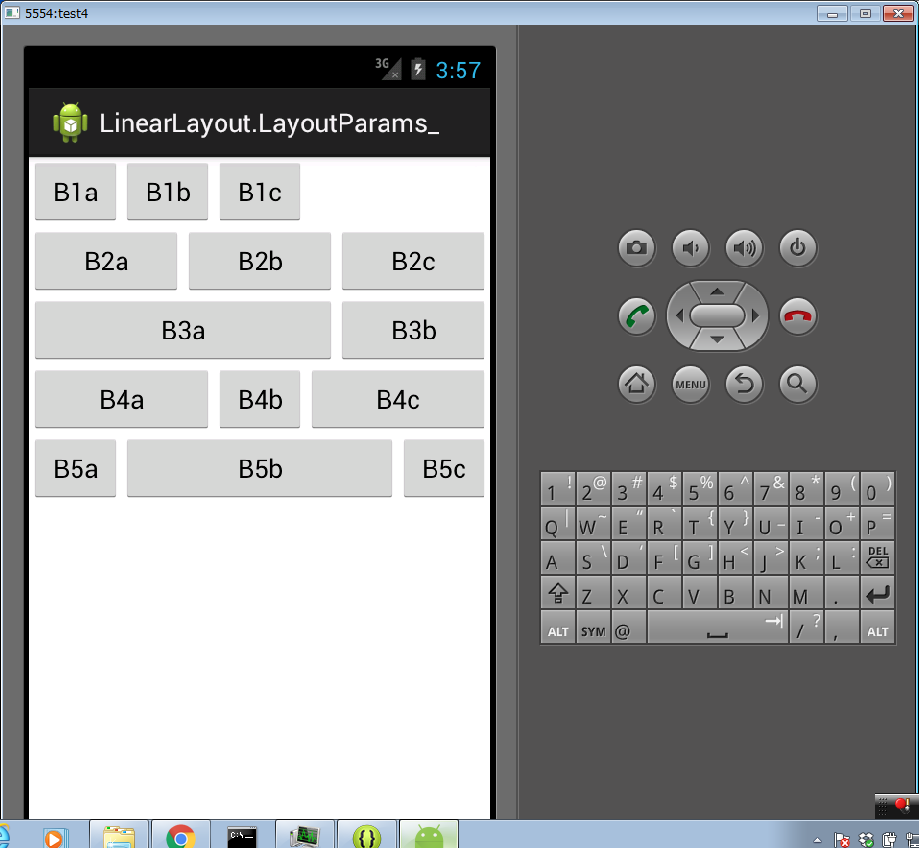Click the emulator Home button
Image resolution: width=919 pixels, height=848 pixels.
tap(637, 384)
